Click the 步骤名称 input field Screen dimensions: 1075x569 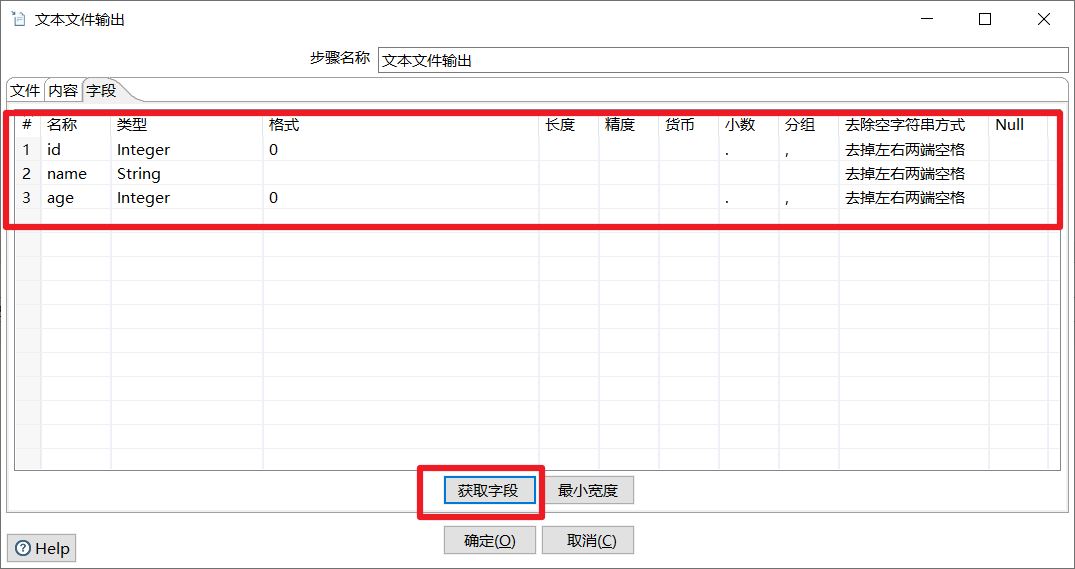[723, 60]
